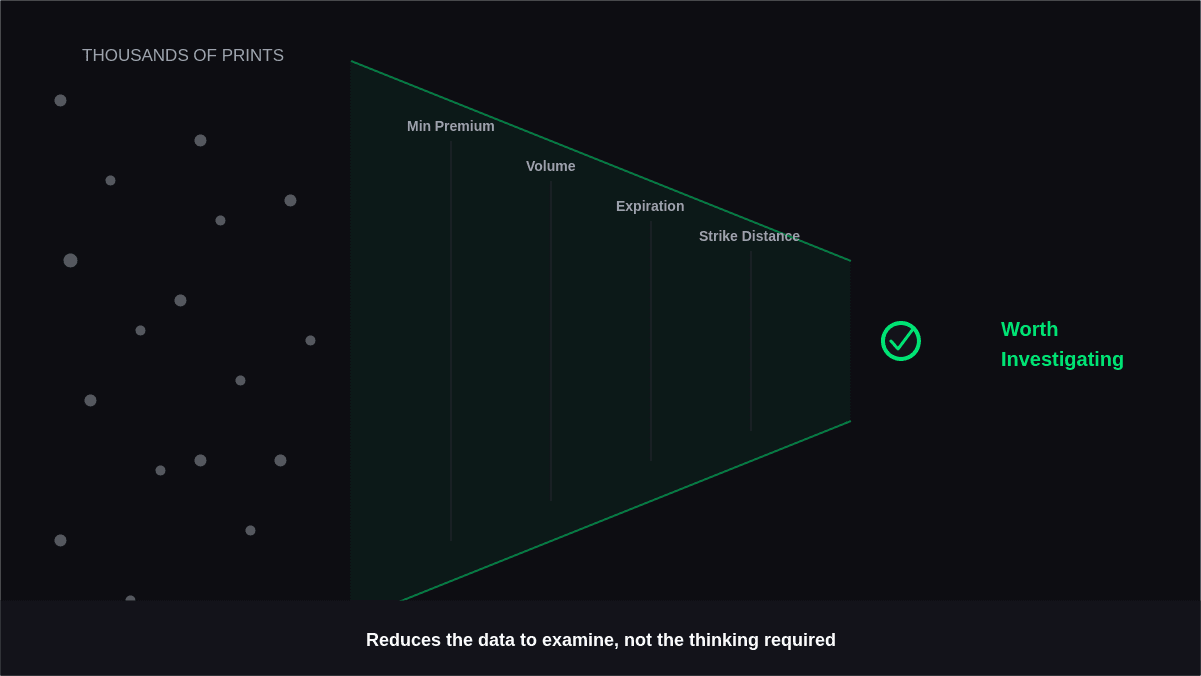1201x676 pixels.
Task: Click the Min Premium filter label
Action: 451,126
